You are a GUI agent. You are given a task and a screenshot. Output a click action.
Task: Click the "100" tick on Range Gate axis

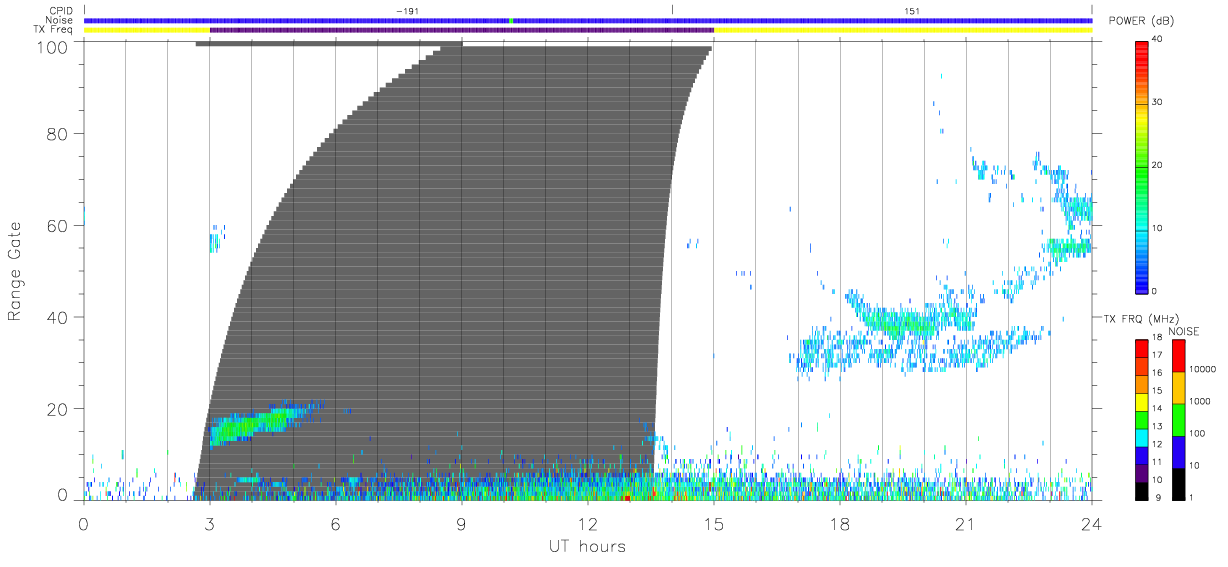coord(54,46)
